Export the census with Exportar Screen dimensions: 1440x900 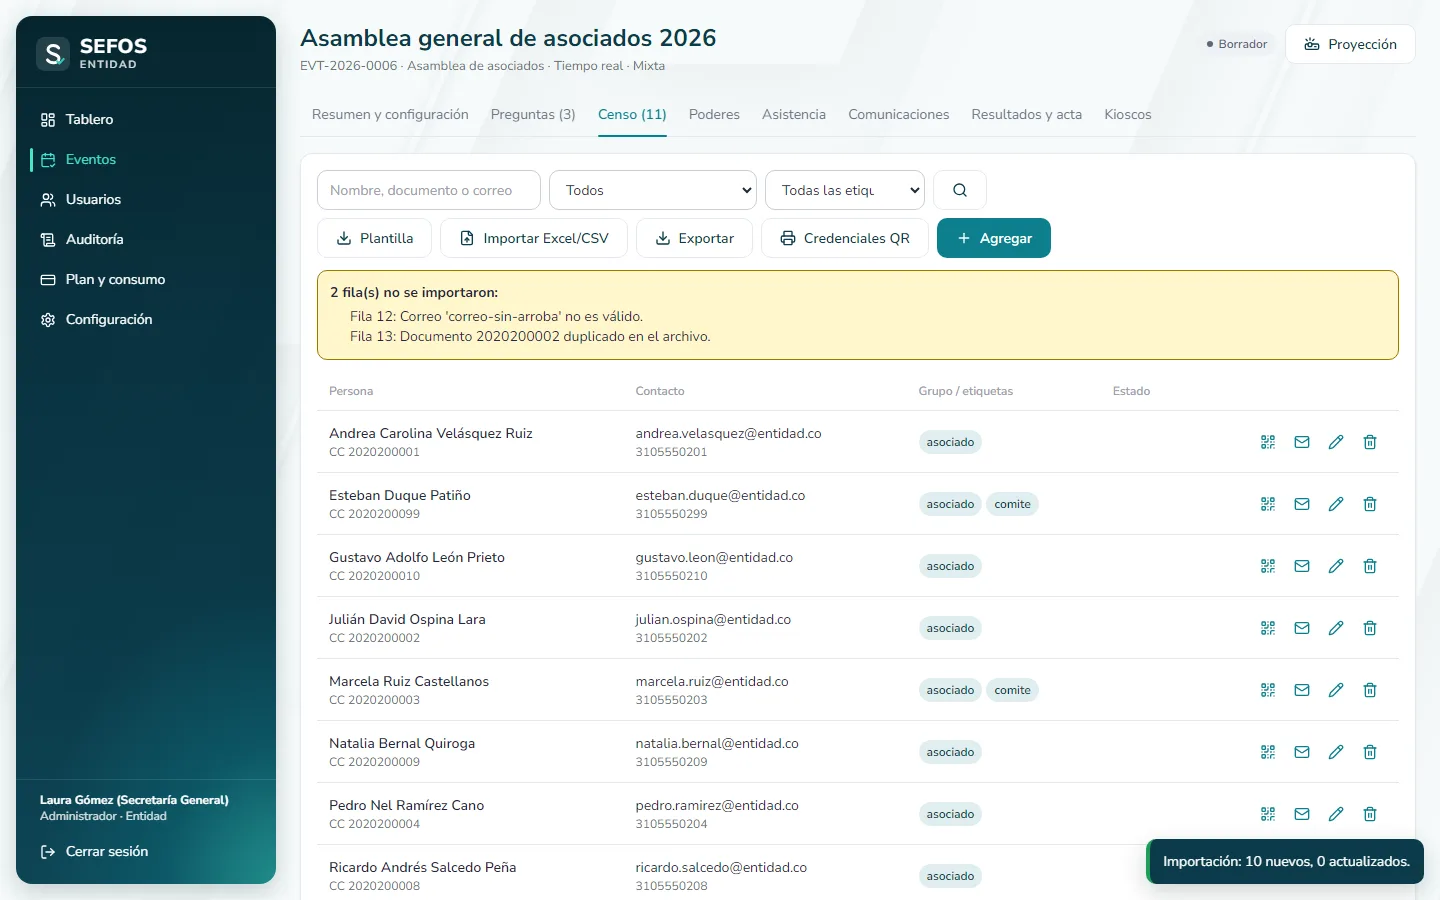tap(694, 238)
